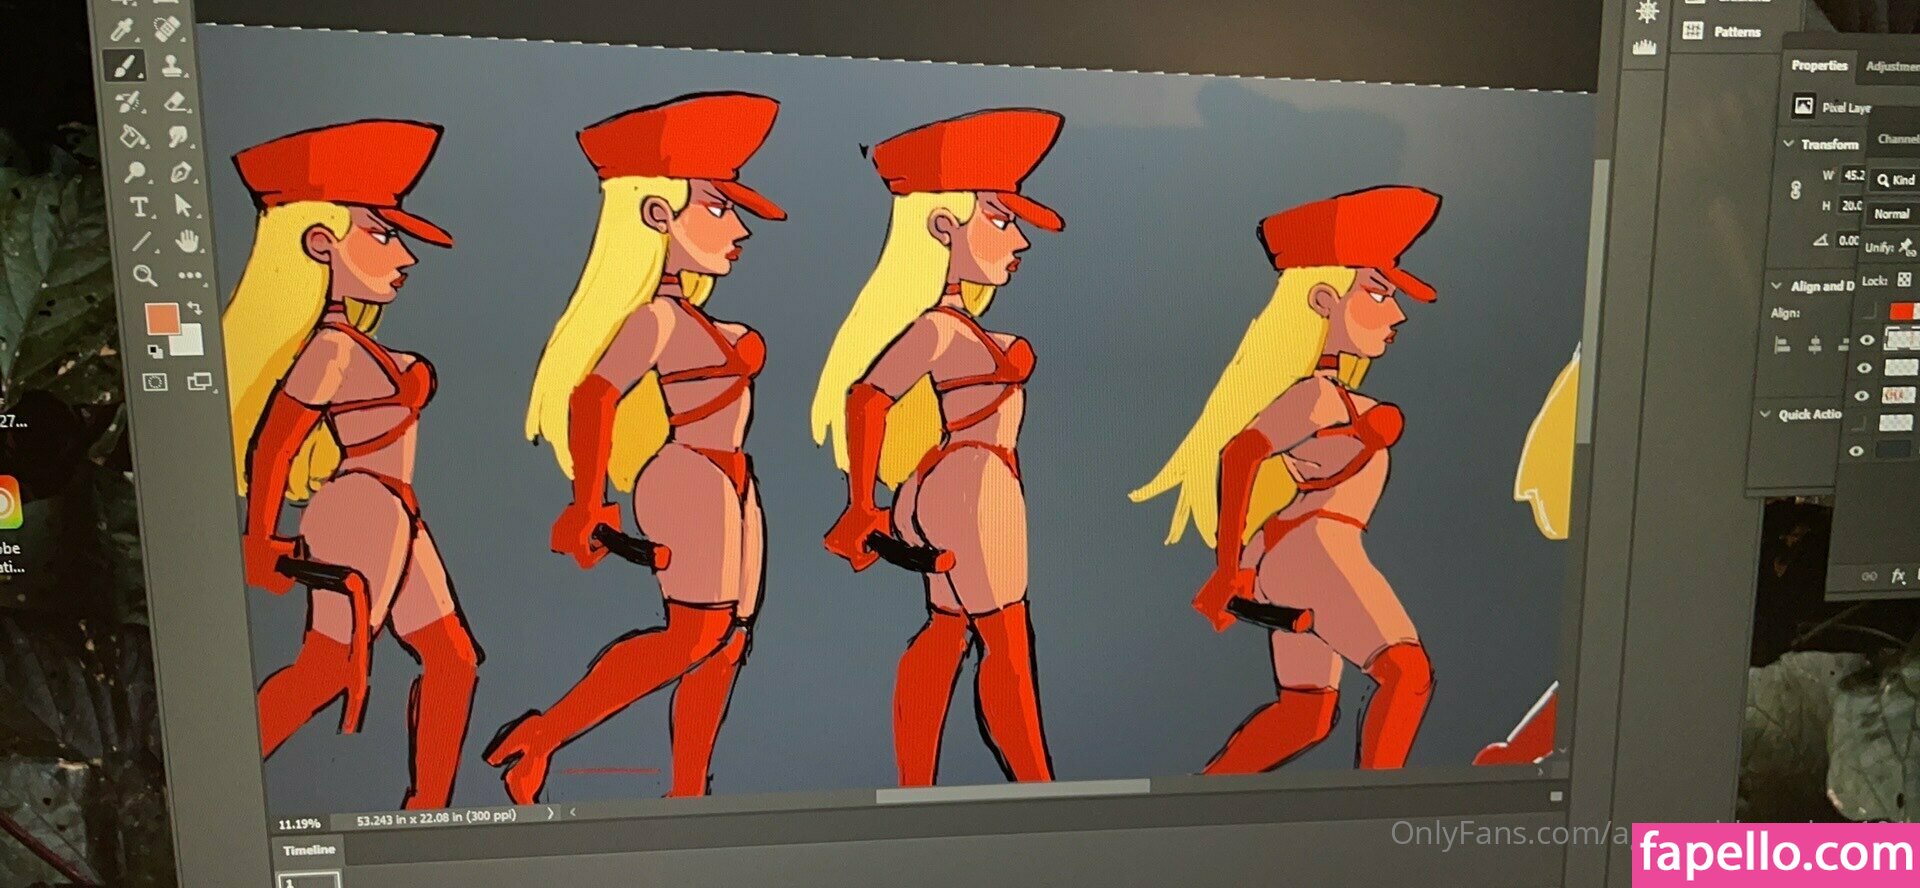This screenshot has height=888, width=1920.
Task: Collapse the Align and Distribute section
Action: tap(1776, 286)
